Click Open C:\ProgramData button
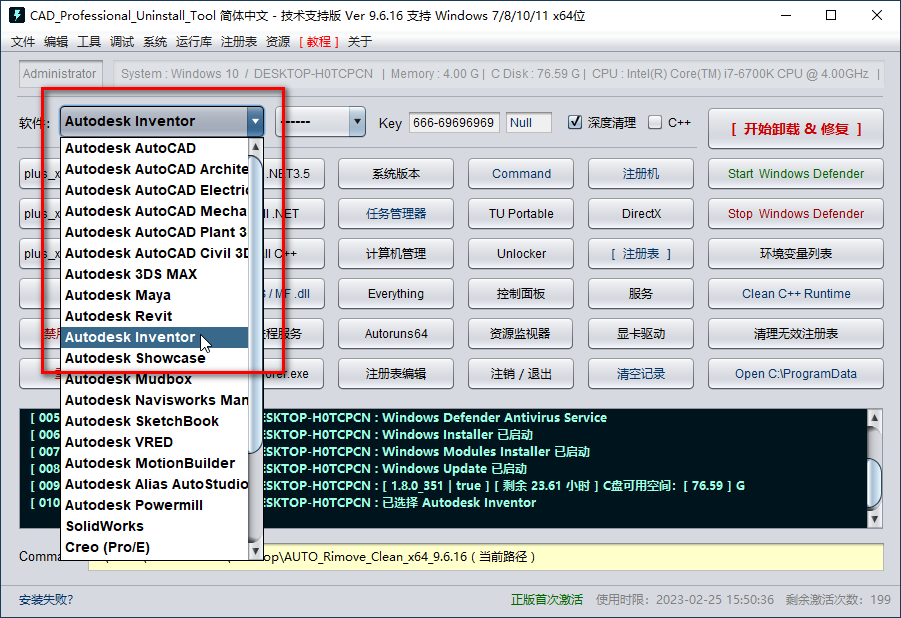 point(796,374)
